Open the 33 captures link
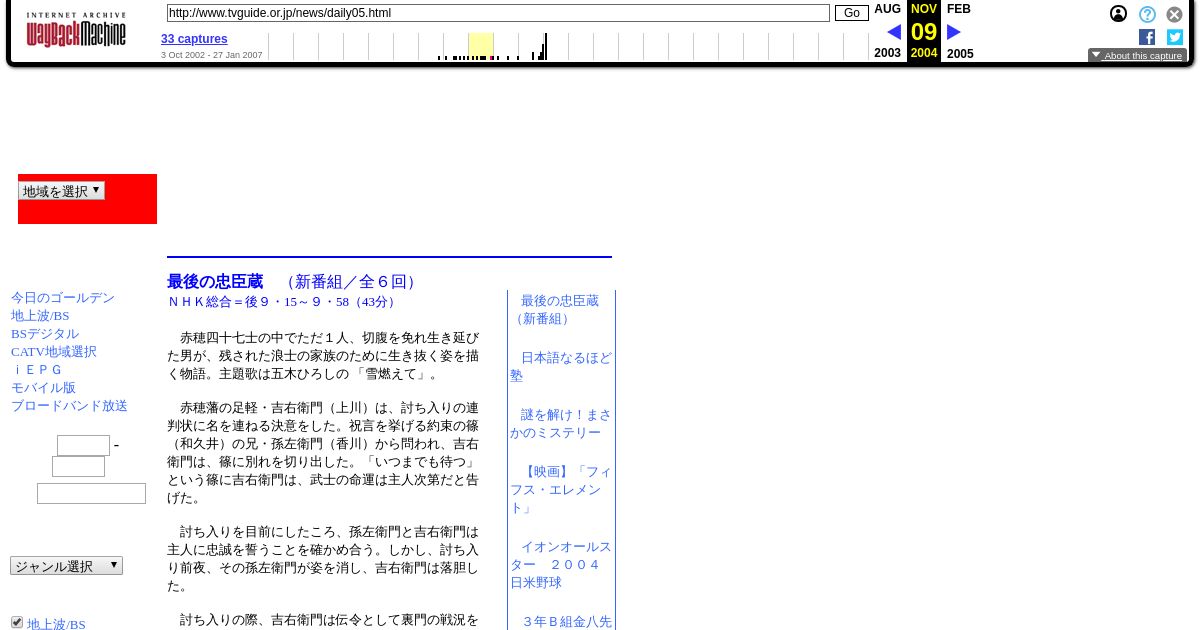Image resolution: width=1200 pixels, height=630 pixels. tap(194, 39)
